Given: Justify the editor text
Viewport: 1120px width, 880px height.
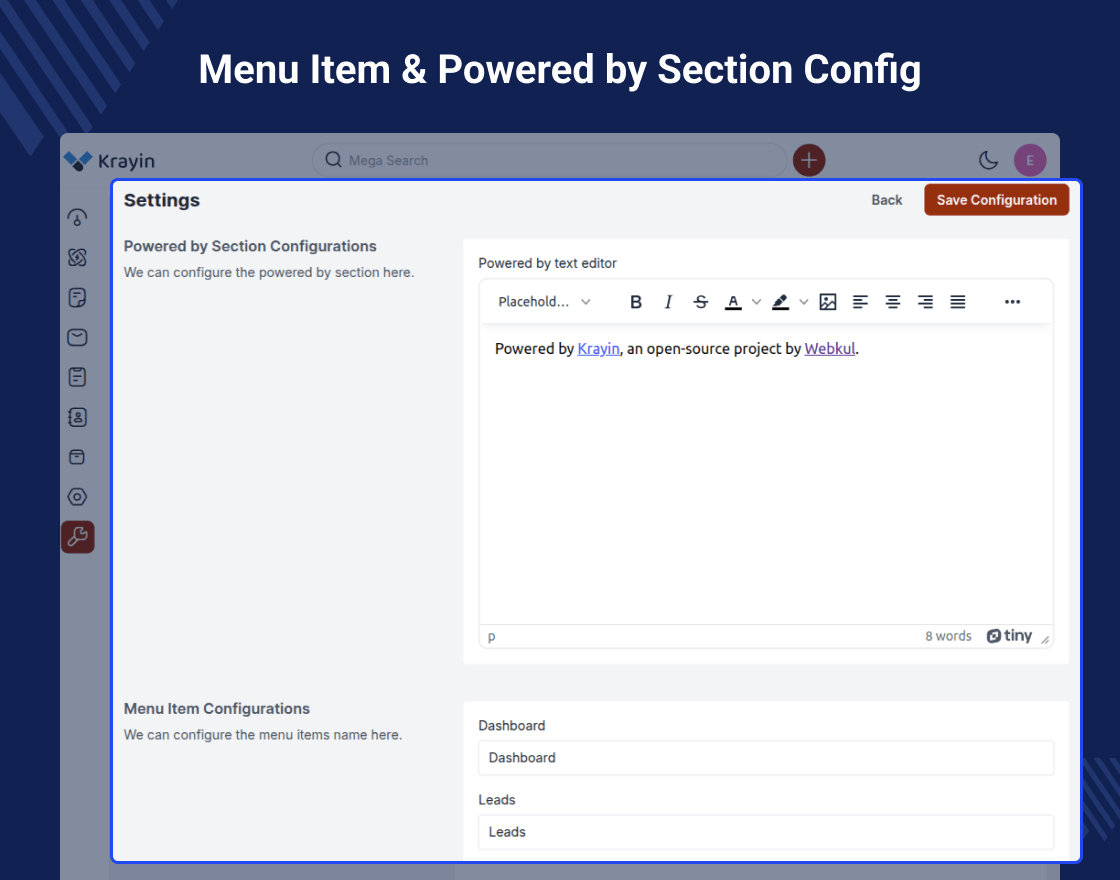Looking at the screenshot, I should [958, 302].
